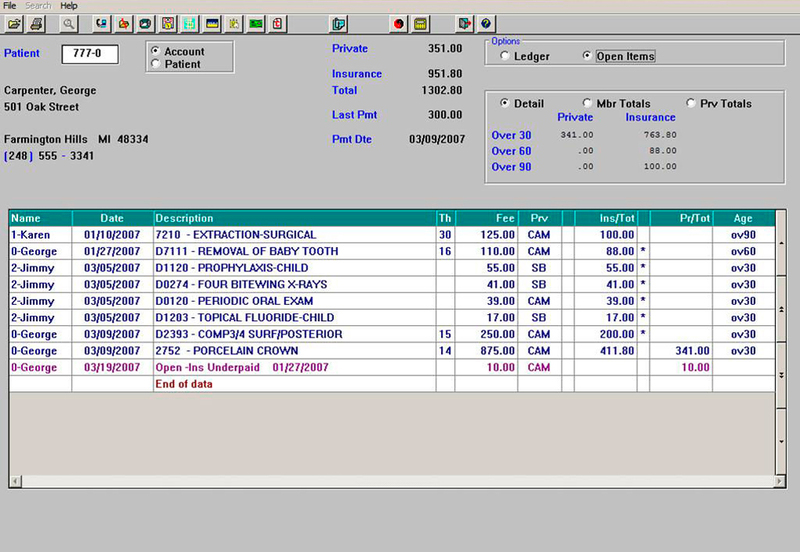Click the Fee column header
Image resolution: width=800 pixels, height=552 pixels.
[487, 218]
